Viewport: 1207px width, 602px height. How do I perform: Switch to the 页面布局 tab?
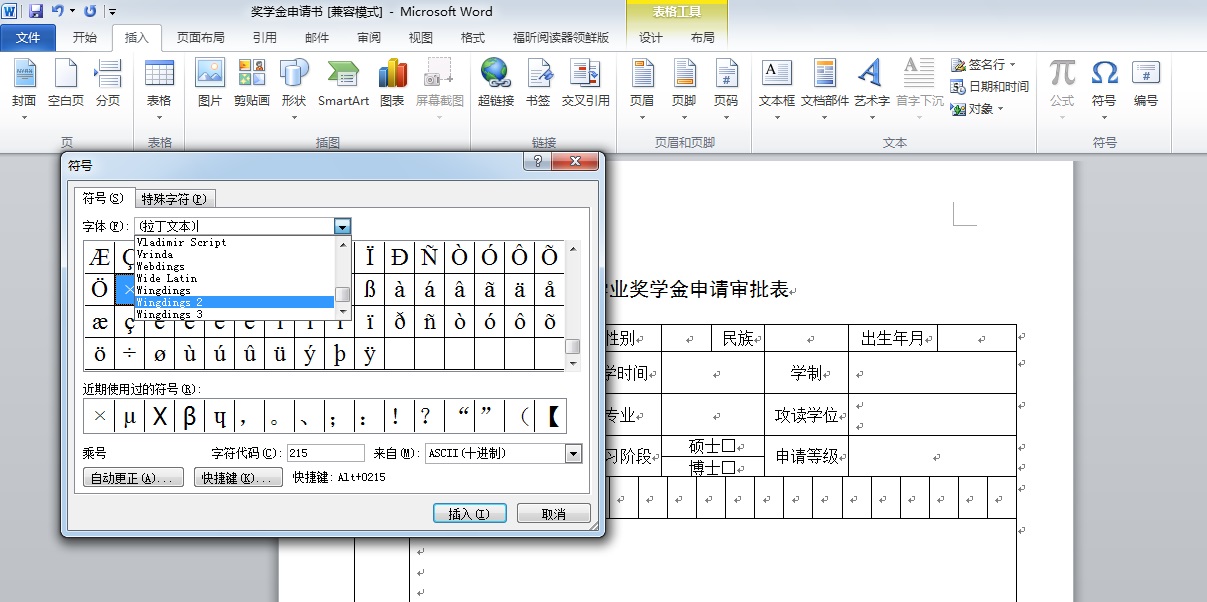[201, 38]
